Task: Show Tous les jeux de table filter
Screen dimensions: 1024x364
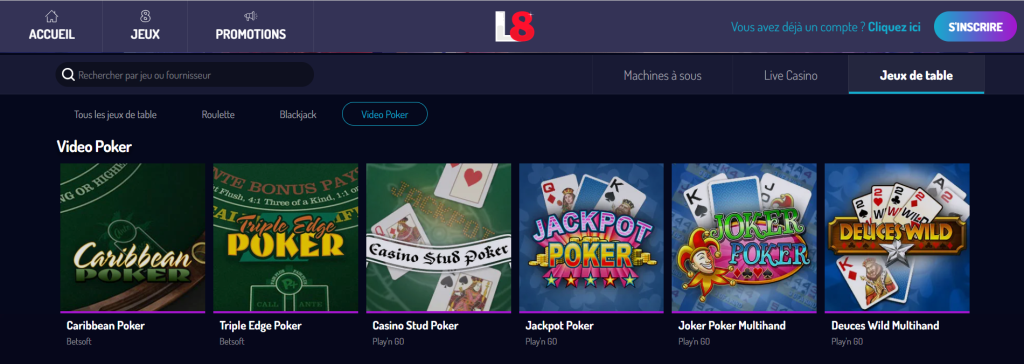Action: (x=116, y=114)
